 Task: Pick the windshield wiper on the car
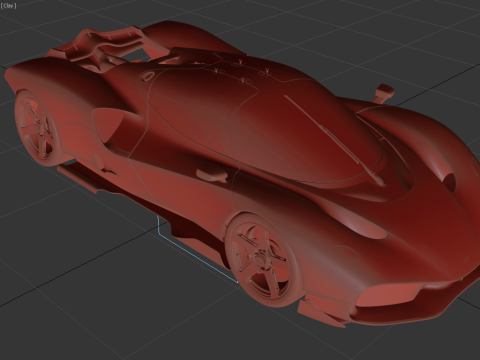pyautogui.click(x=335, y=140)
